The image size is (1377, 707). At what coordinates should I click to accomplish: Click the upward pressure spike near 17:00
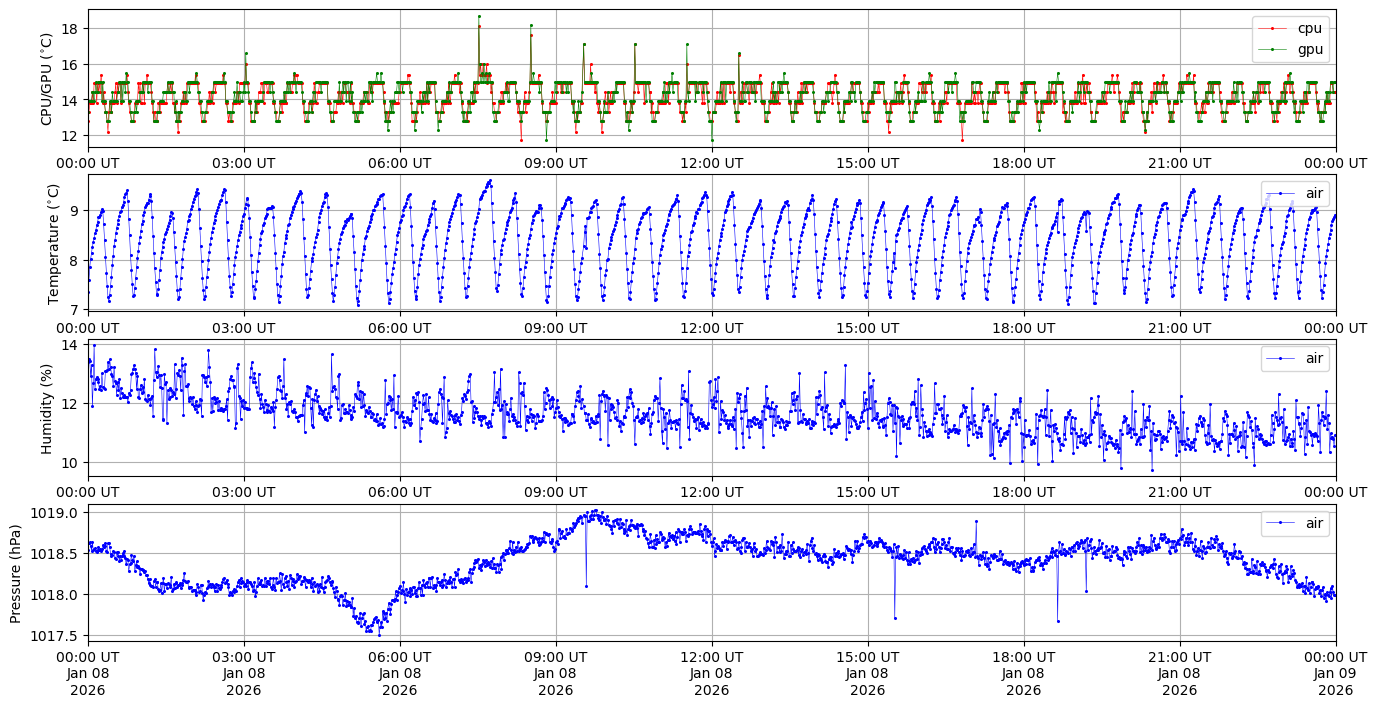click(976, 521)
